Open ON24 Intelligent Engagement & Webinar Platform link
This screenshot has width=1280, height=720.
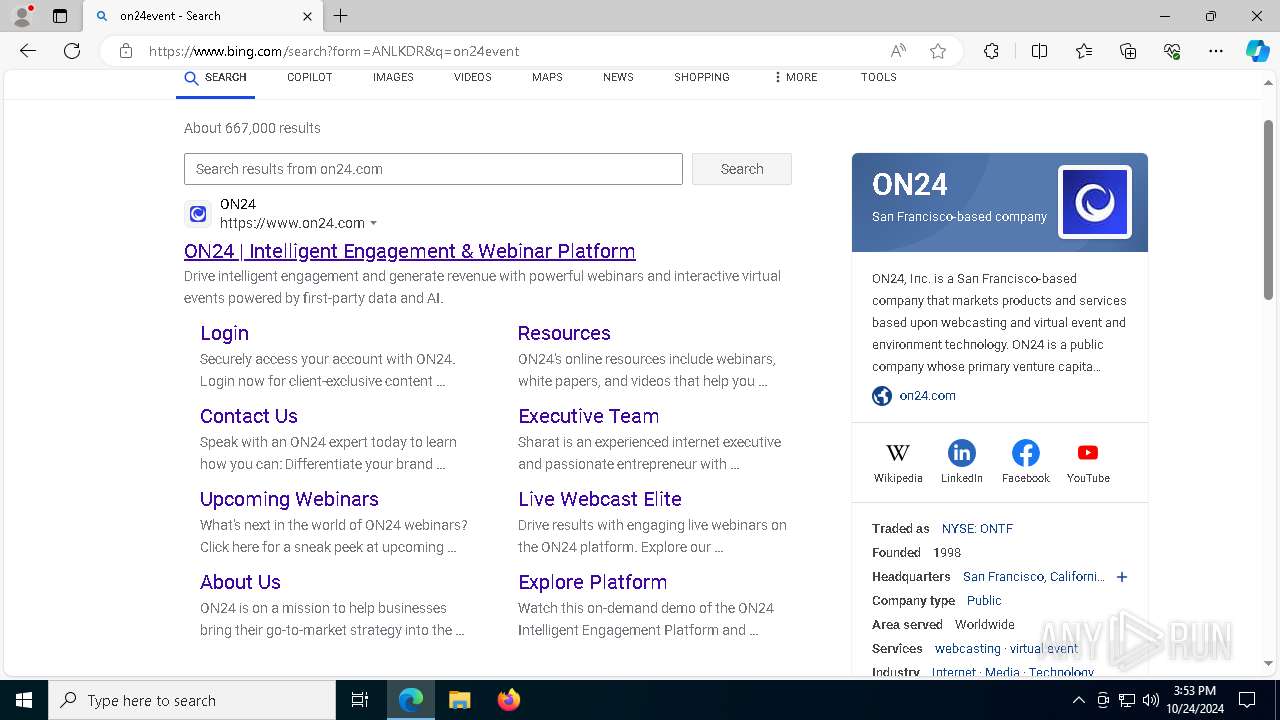click(x=410, y=251)
